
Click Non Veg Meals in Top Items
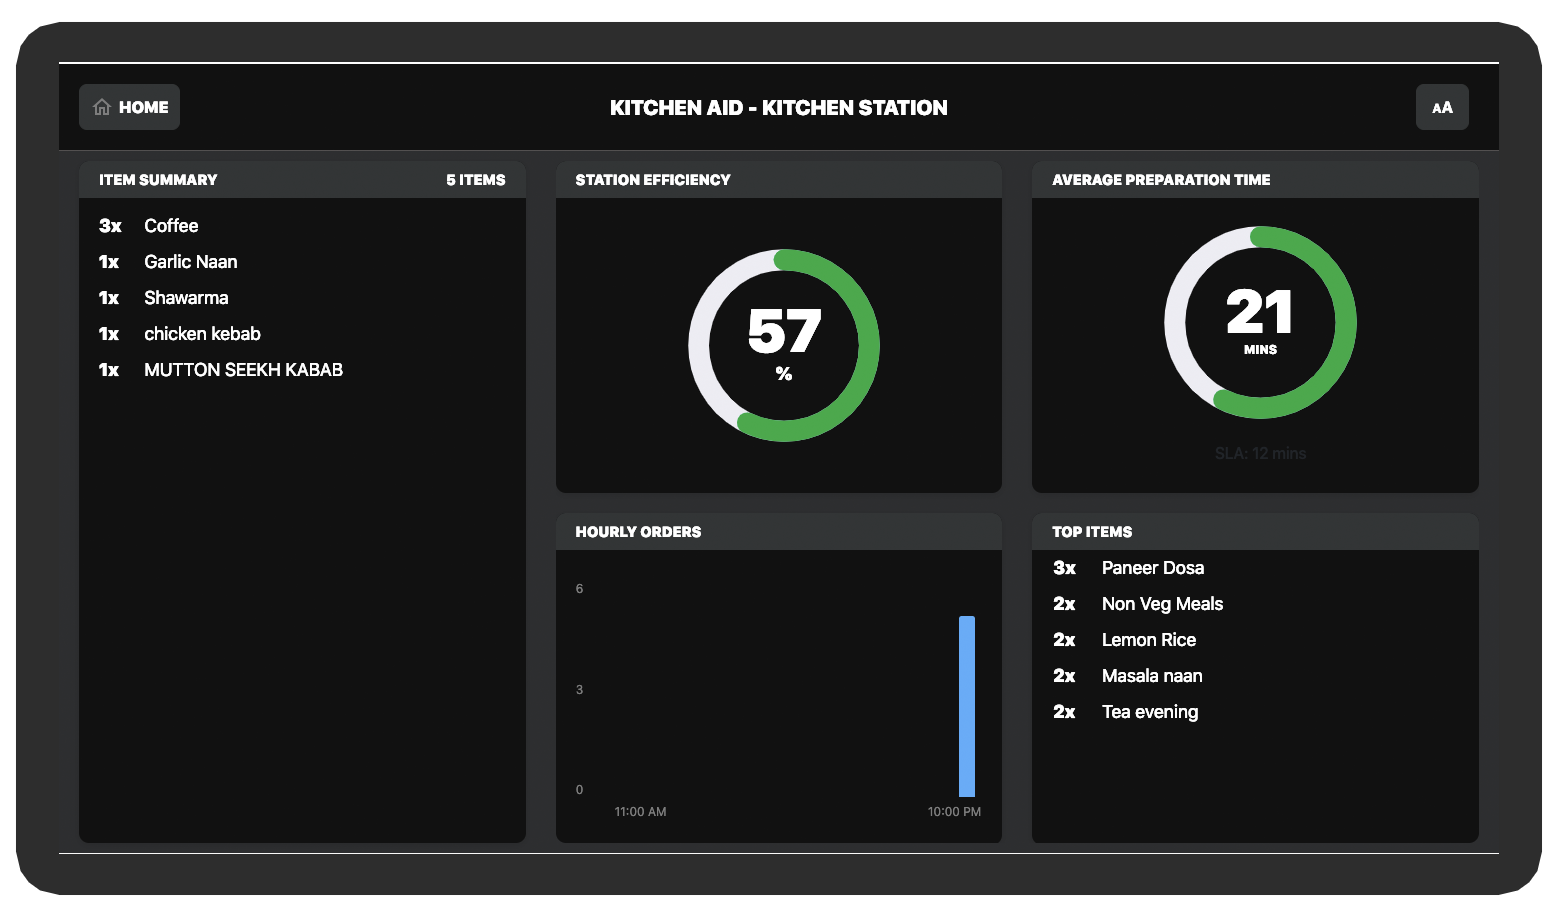[x=1162, y=604]
